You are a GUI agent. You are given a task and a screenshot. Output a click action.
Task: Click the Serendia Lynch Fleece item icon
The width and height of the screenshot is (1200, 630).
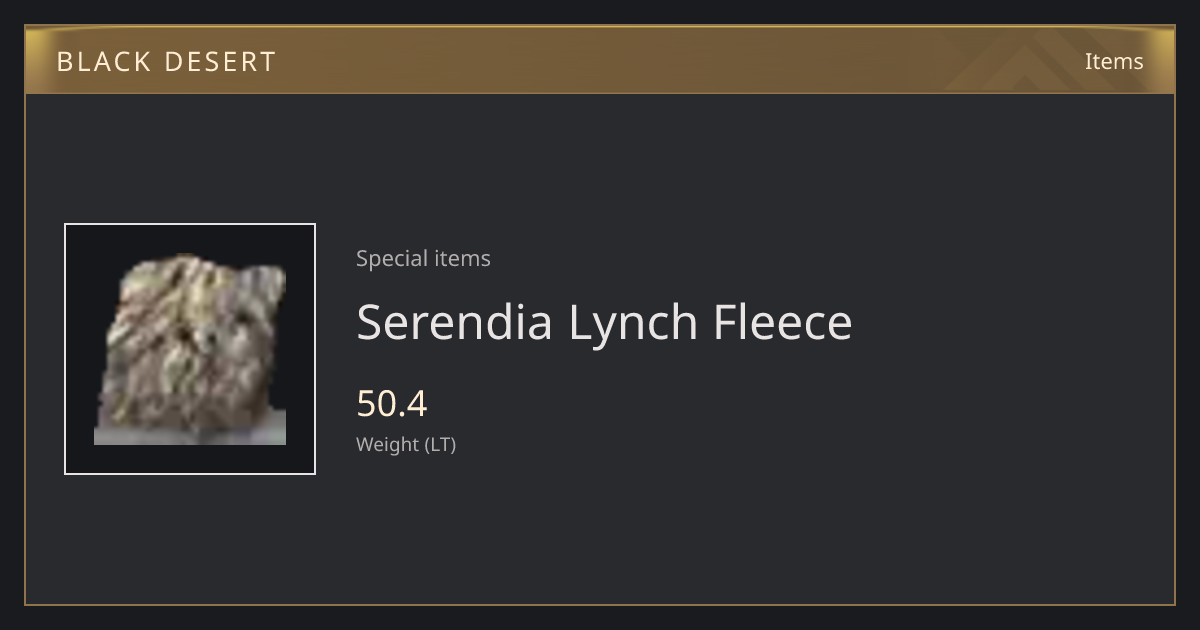tap(190, 349)
